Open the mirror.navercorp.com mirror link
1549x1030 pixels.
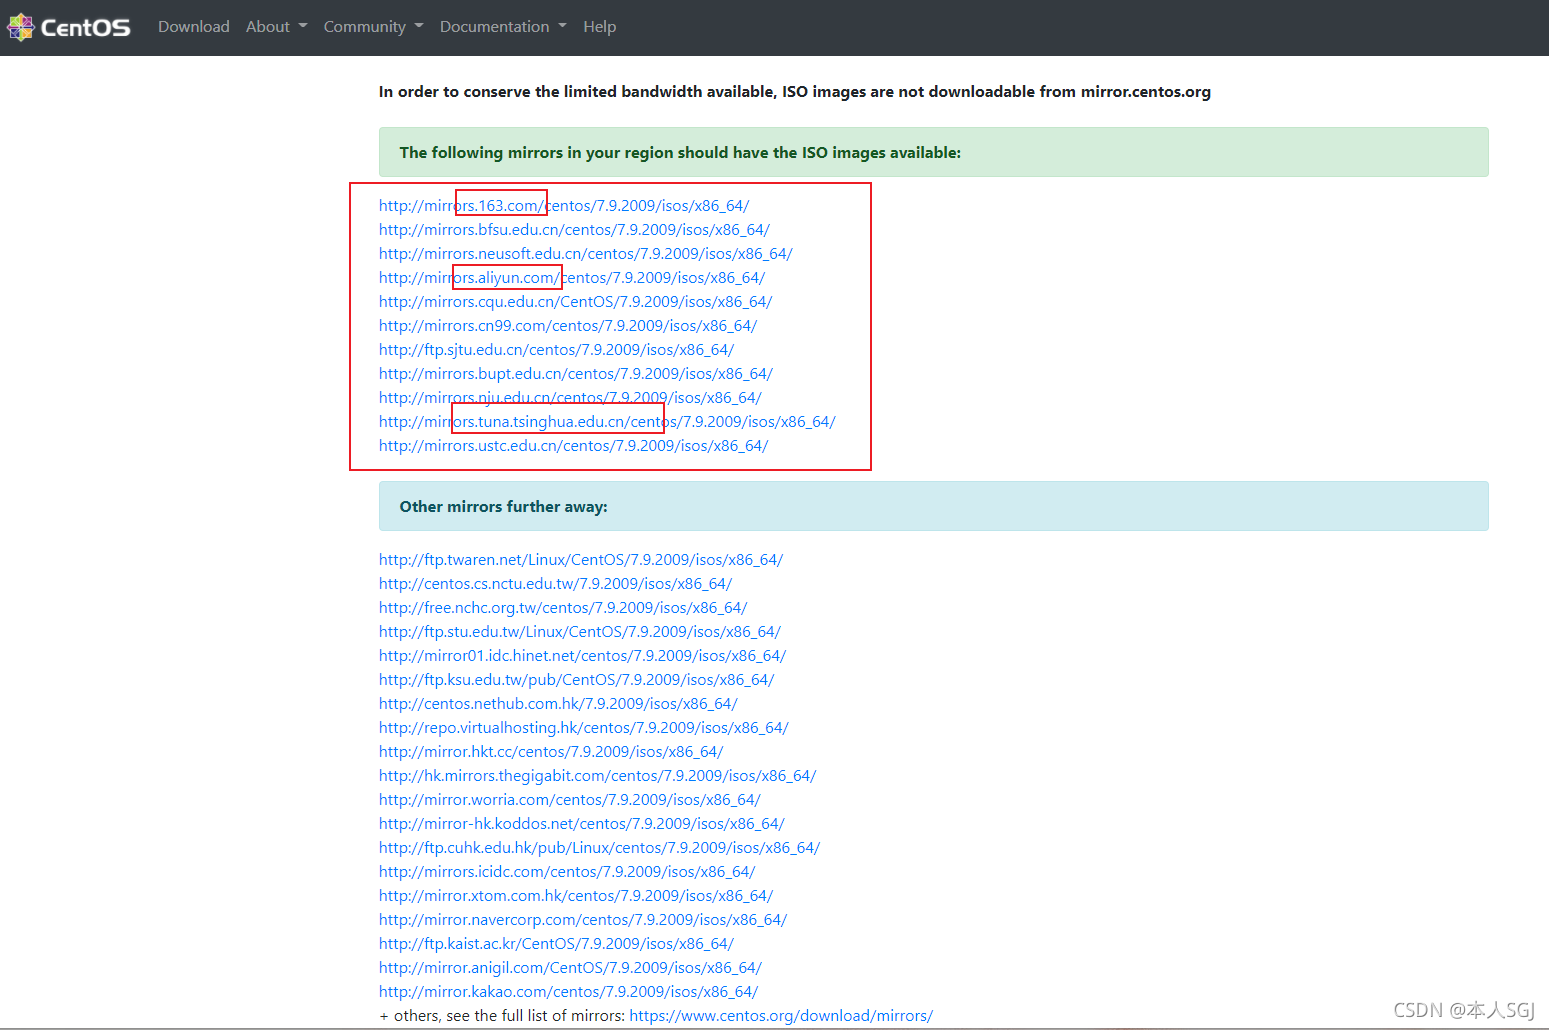click(583, 920)
